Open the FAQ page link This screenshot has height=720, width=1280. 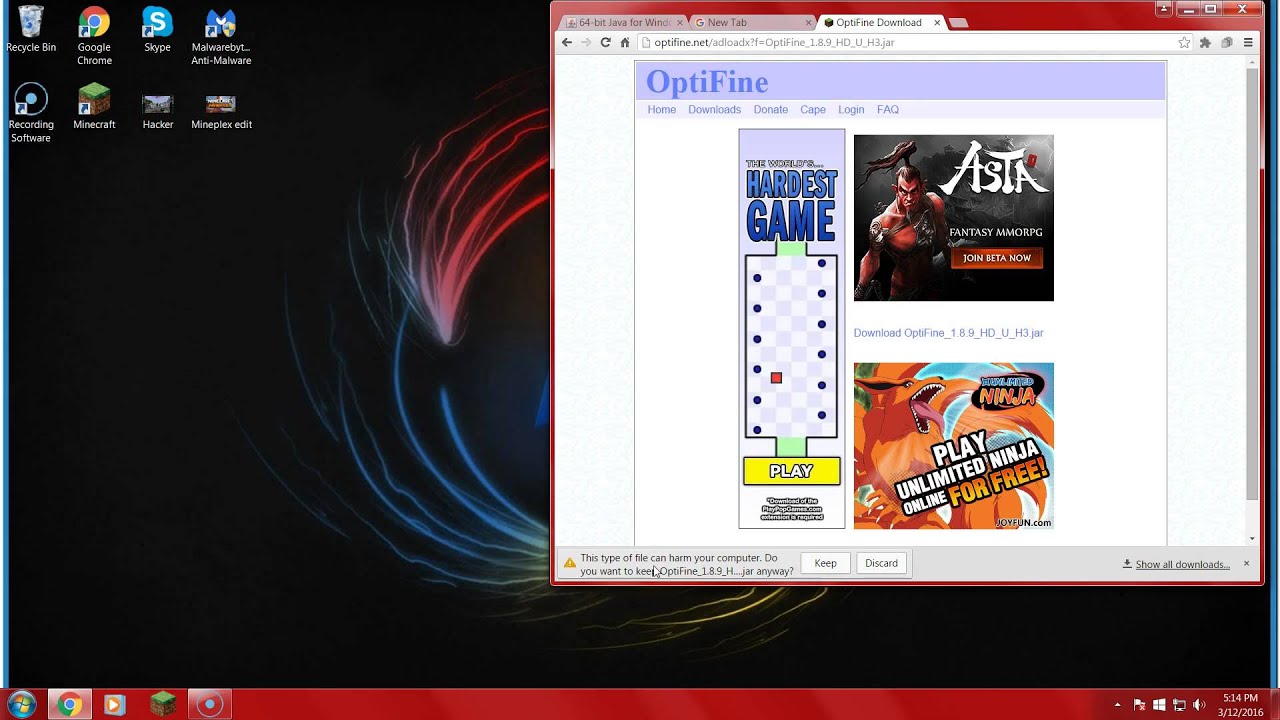pyautogui.click(x=888, y=109)
